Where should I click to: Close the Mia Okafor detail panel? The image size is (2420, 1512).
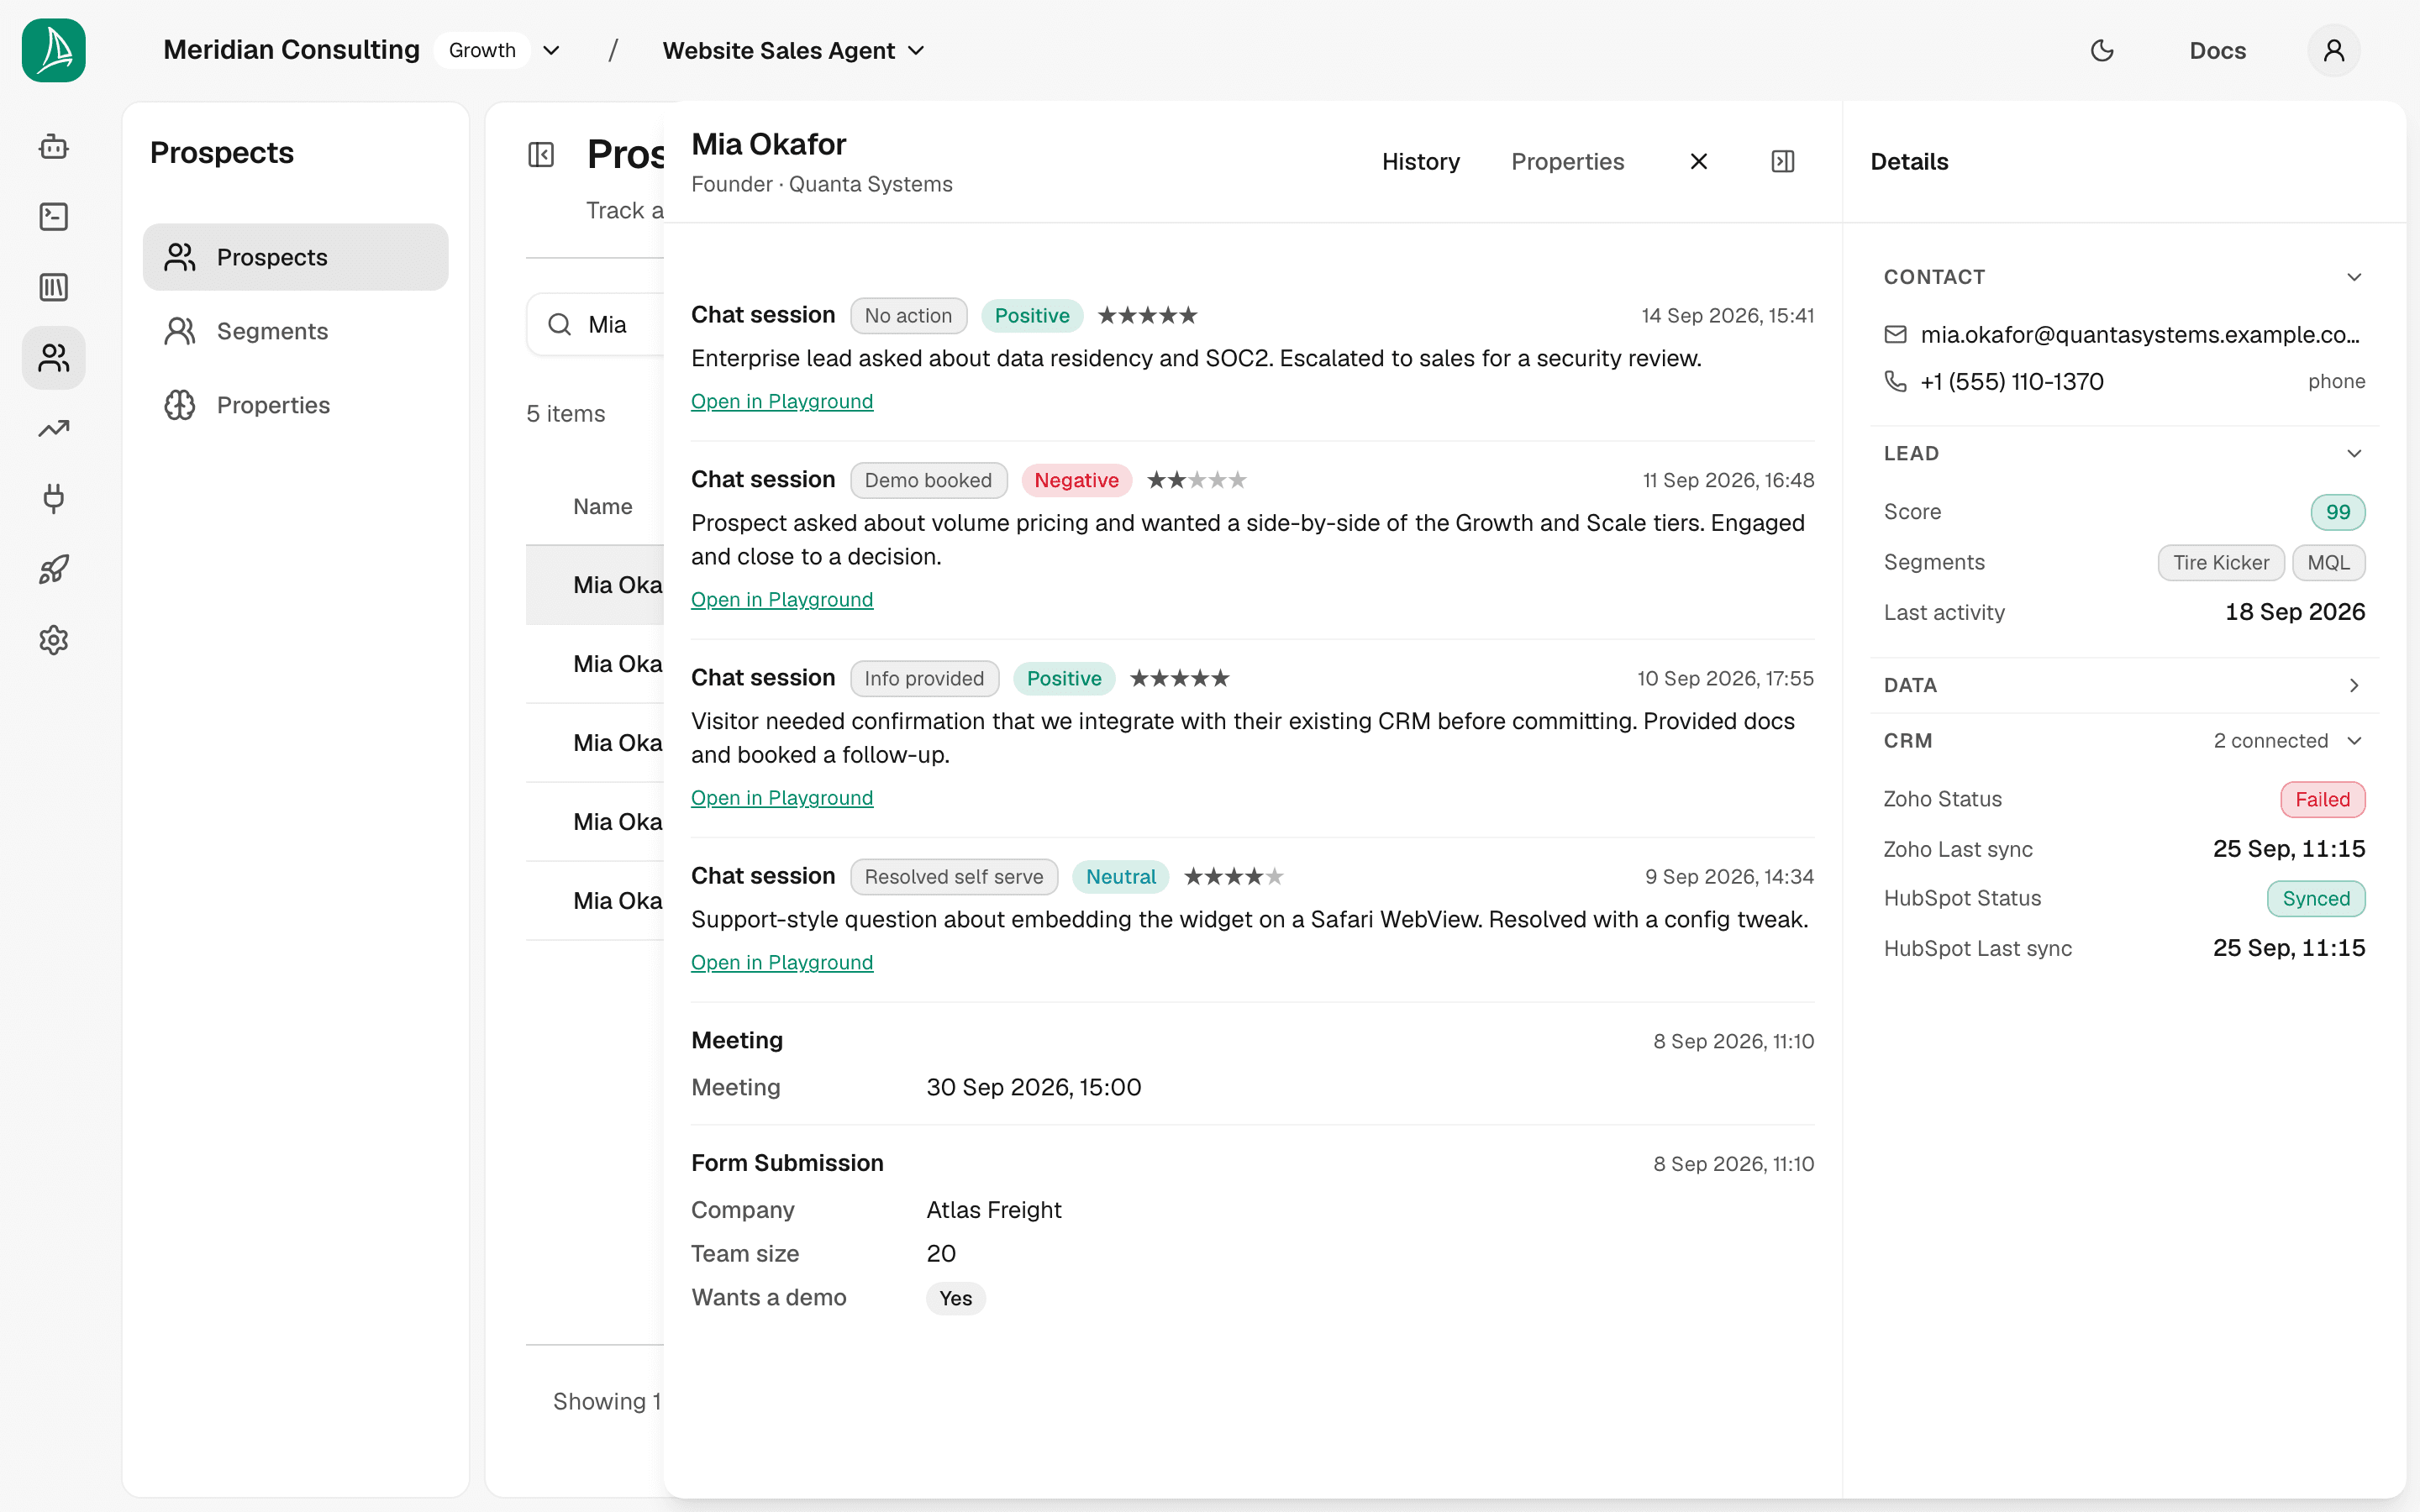click(x=1698, y=162)
